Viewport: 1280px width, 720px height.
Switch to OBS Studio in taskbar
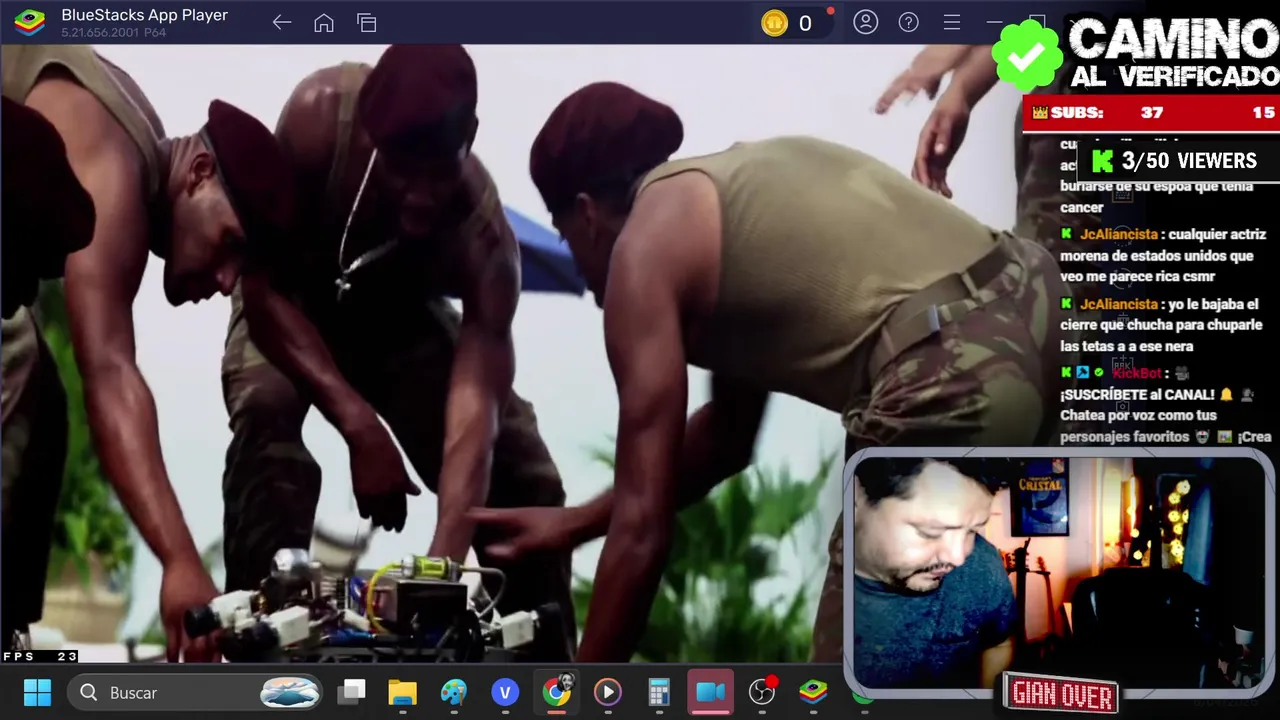click(x=762, y=692)
